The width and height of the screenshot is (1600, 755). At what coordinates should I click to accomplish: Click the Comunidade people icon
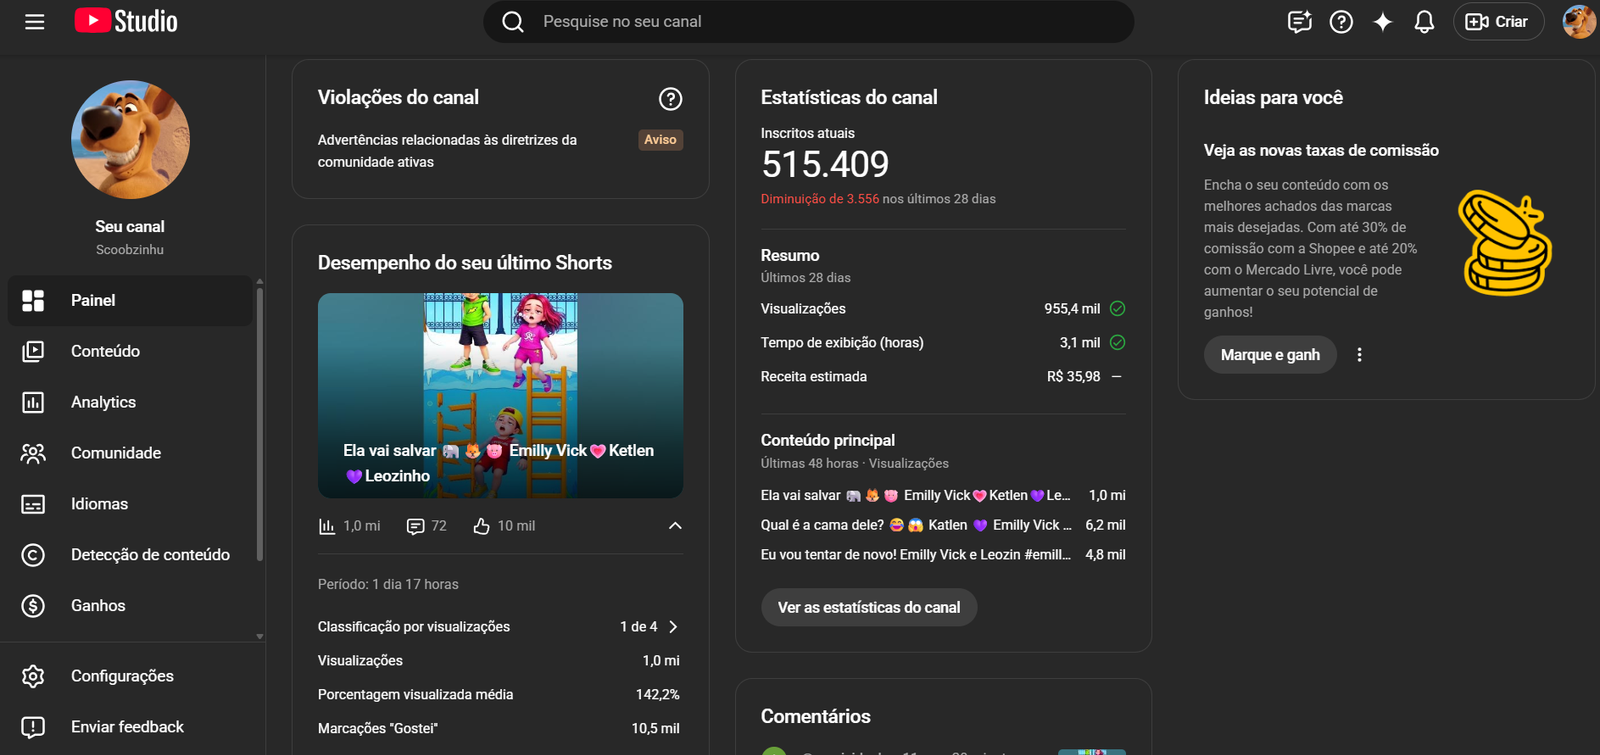click(x=33, y=453)
